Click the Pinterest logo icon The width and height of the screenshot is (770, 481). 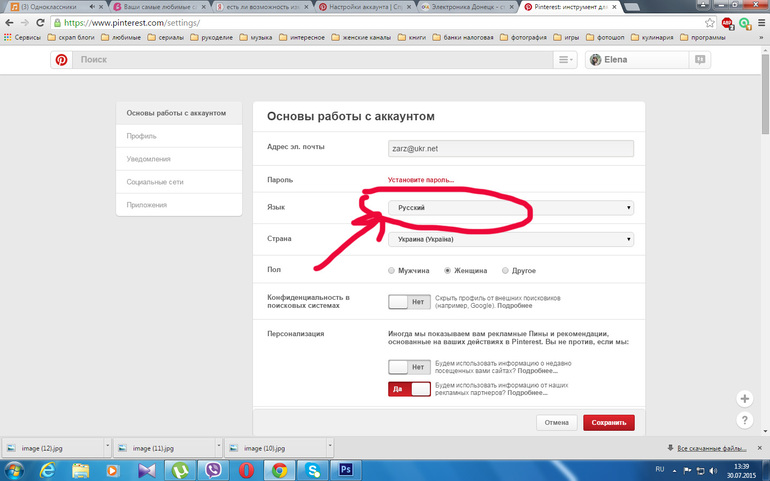(x=62, y=60)
